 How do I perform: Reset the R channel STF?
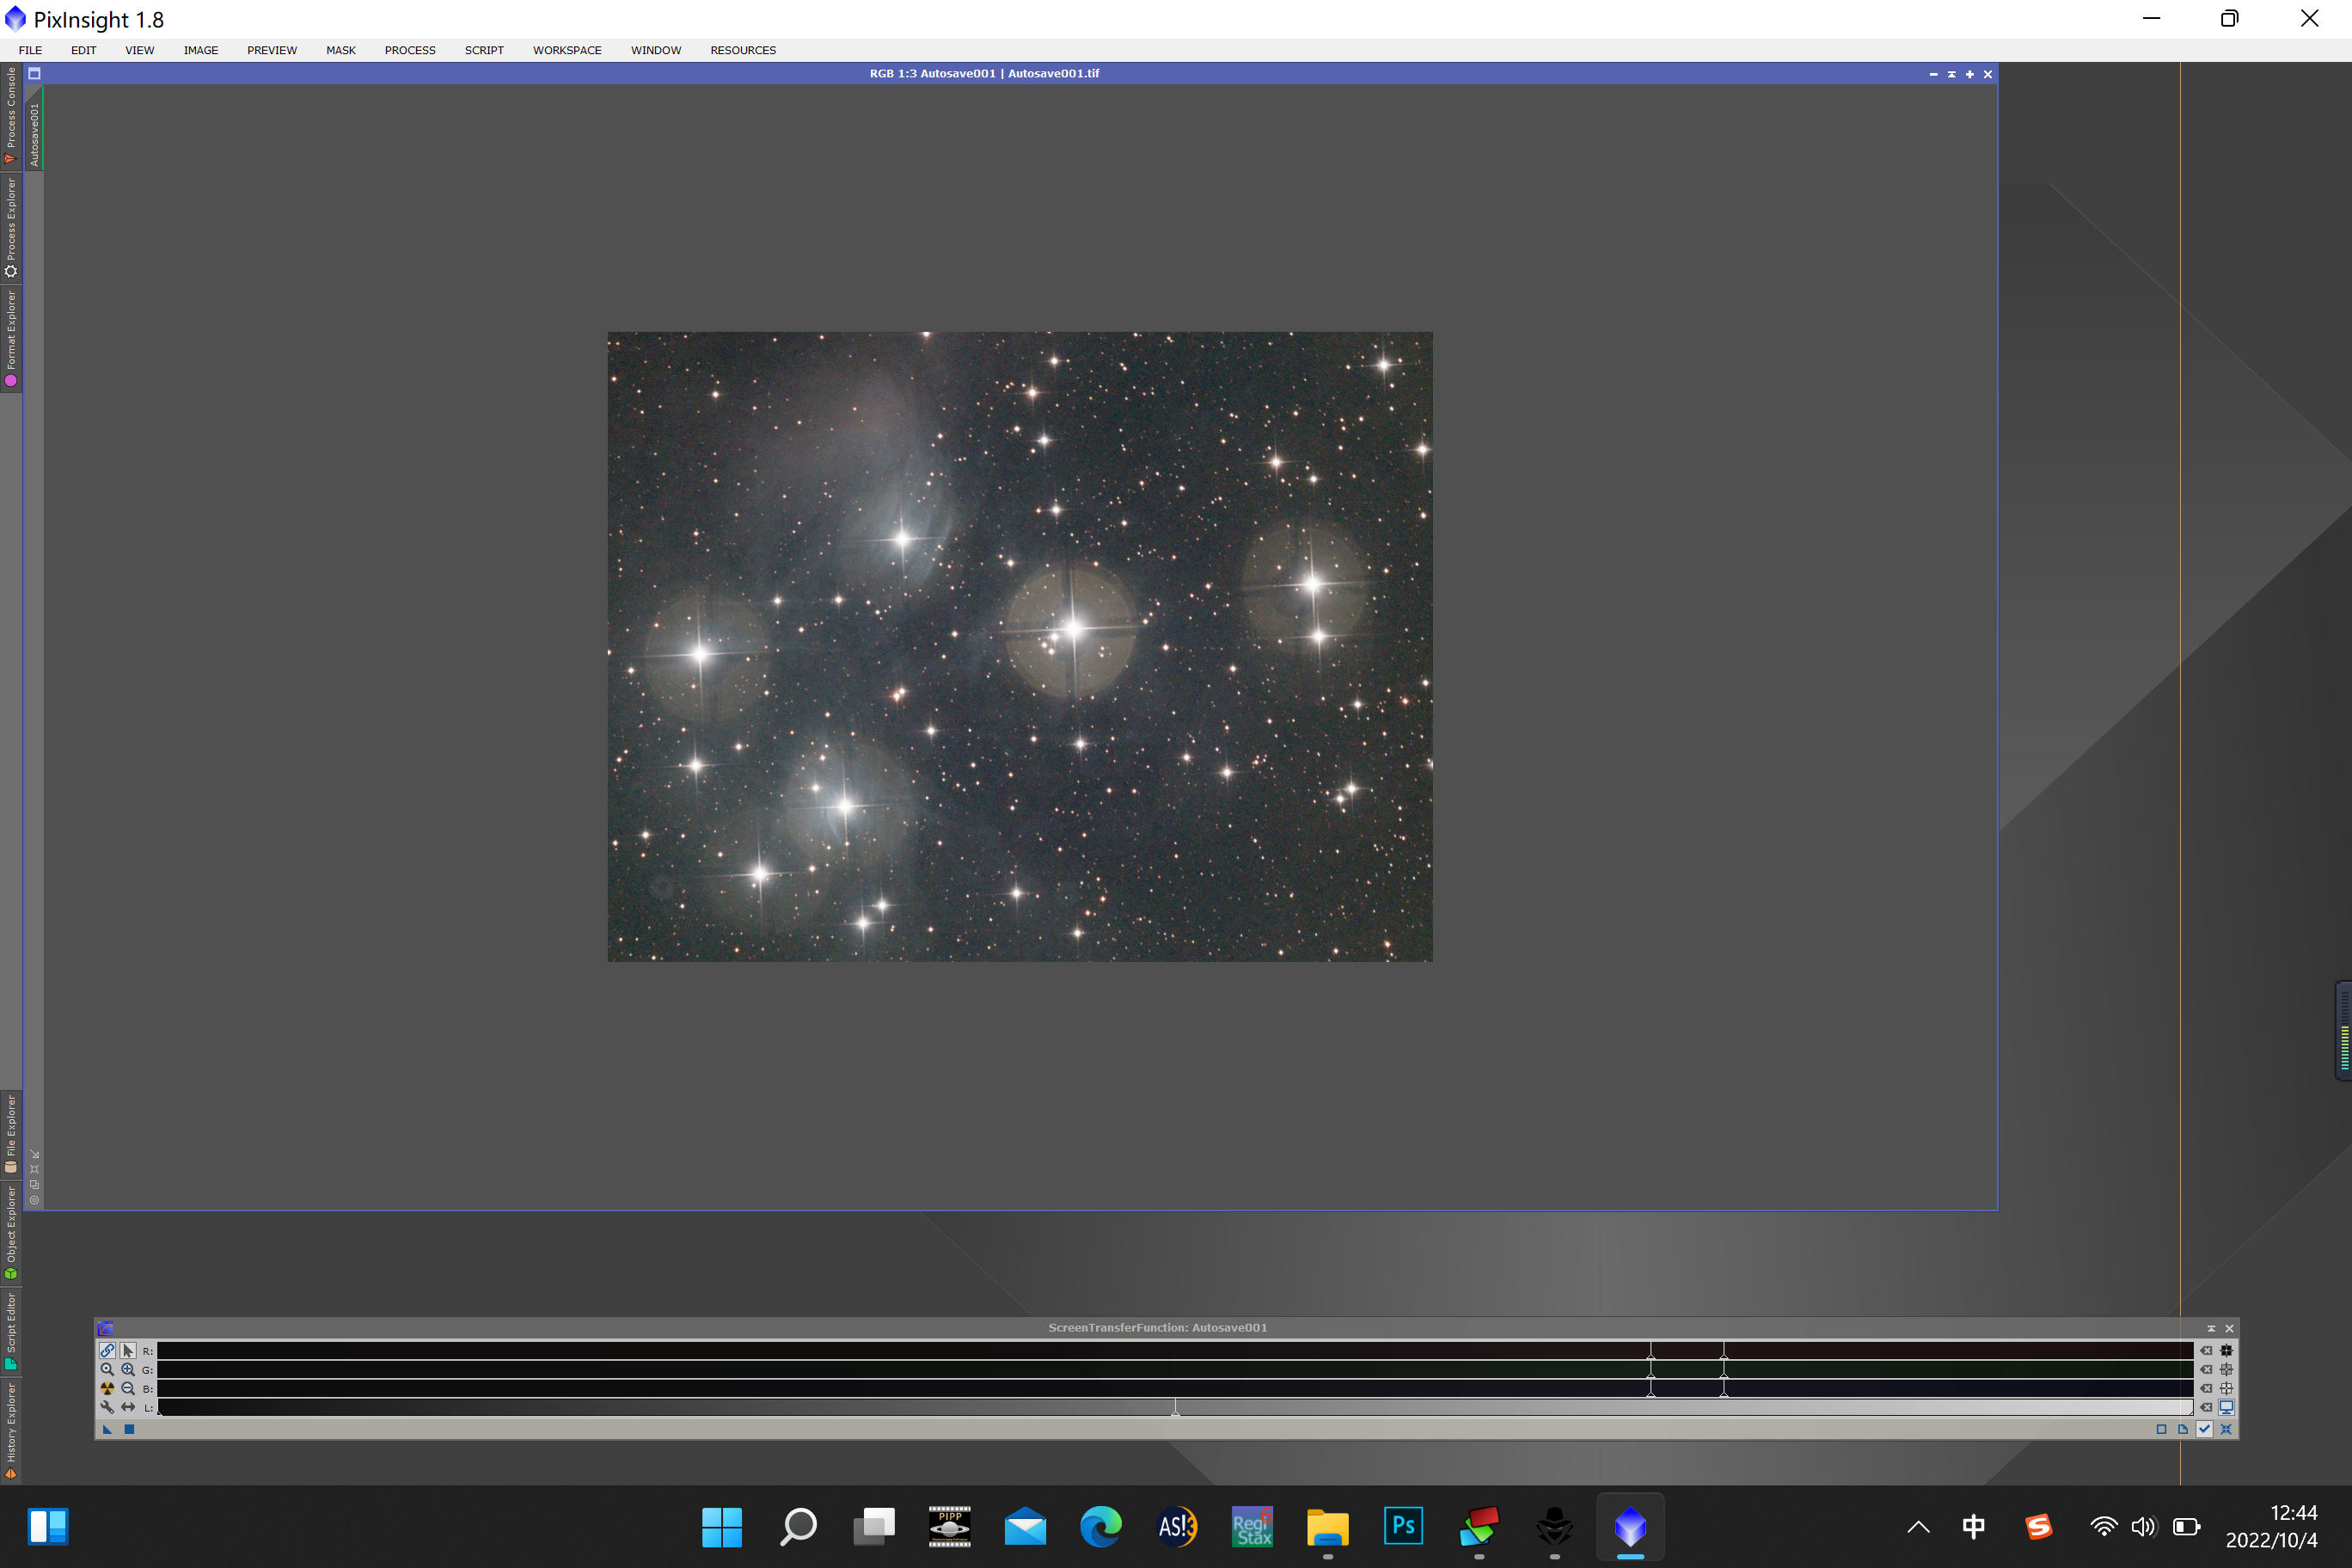point(2206,1351)
